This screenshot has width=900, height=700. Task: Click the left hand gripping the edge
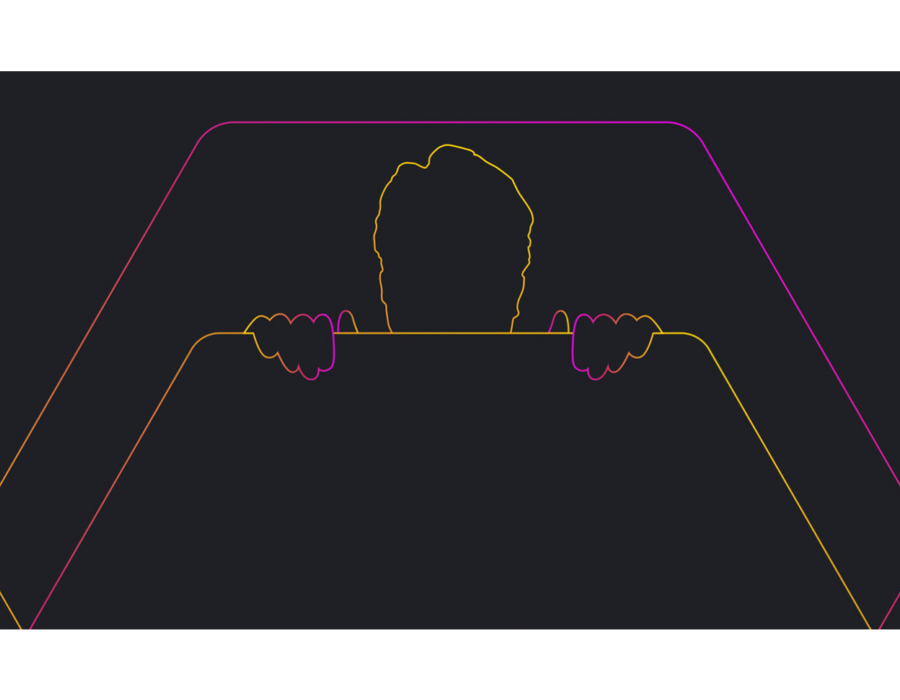tap(294, 346)
